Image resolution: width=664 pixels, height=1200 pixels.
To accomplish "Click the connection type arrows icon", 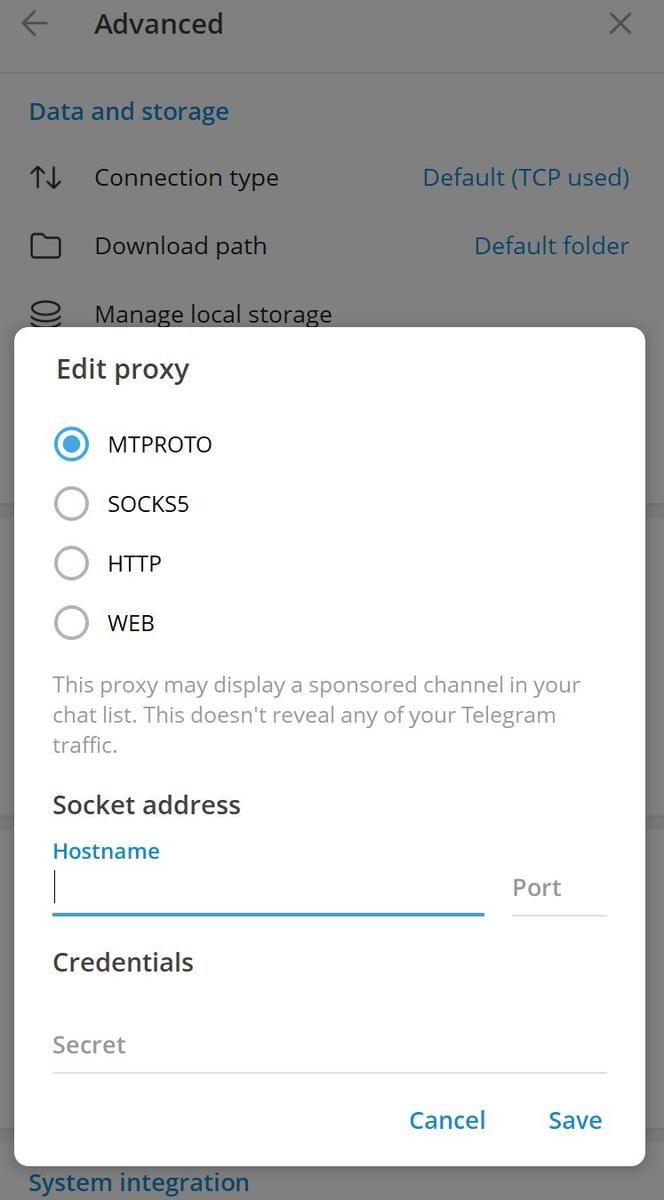I will 45,178.
